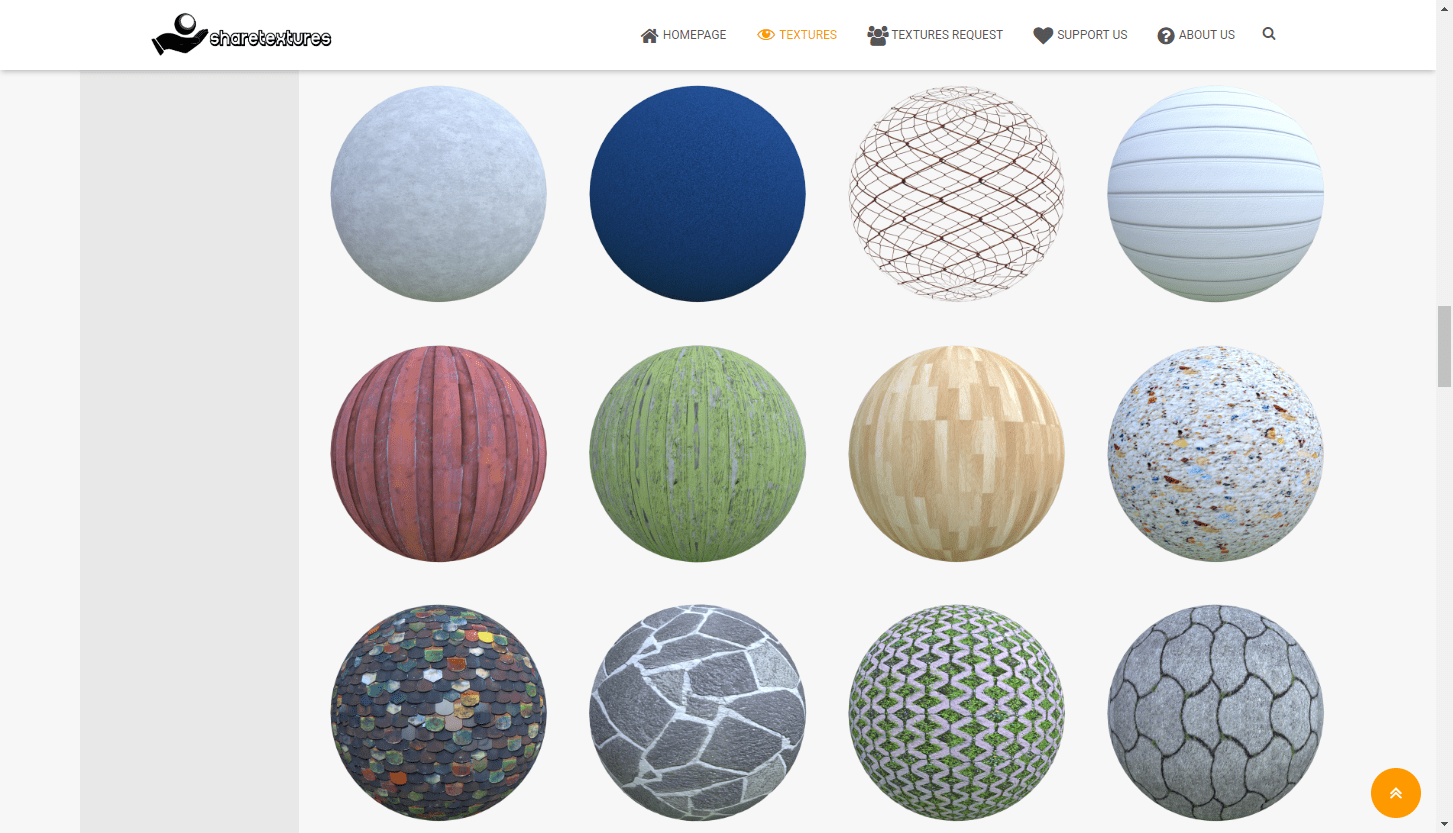Click the people icon for Textures Request
The width and height of the screenshot is (1453, 833).
[x=878, y=35]
